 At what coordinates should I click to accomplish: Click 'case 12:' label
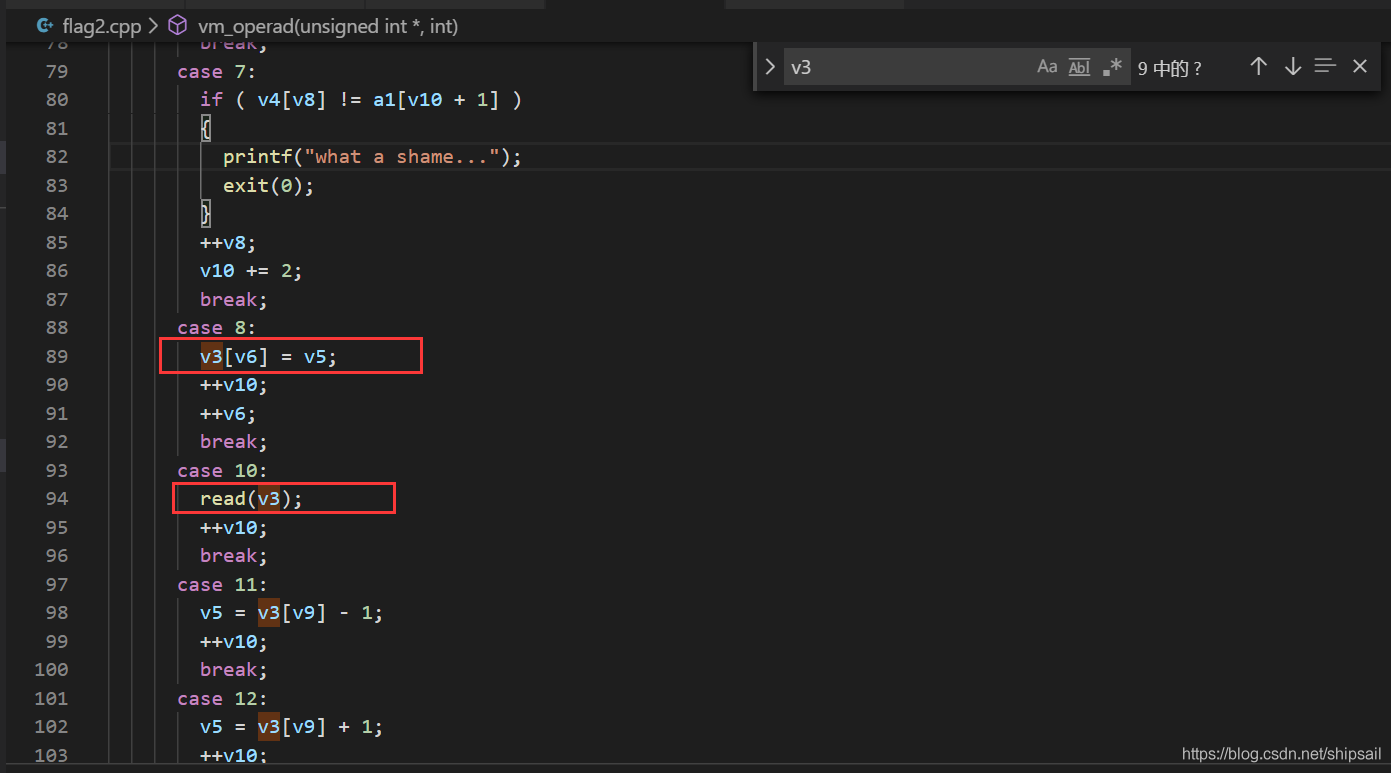pos(223,698)
